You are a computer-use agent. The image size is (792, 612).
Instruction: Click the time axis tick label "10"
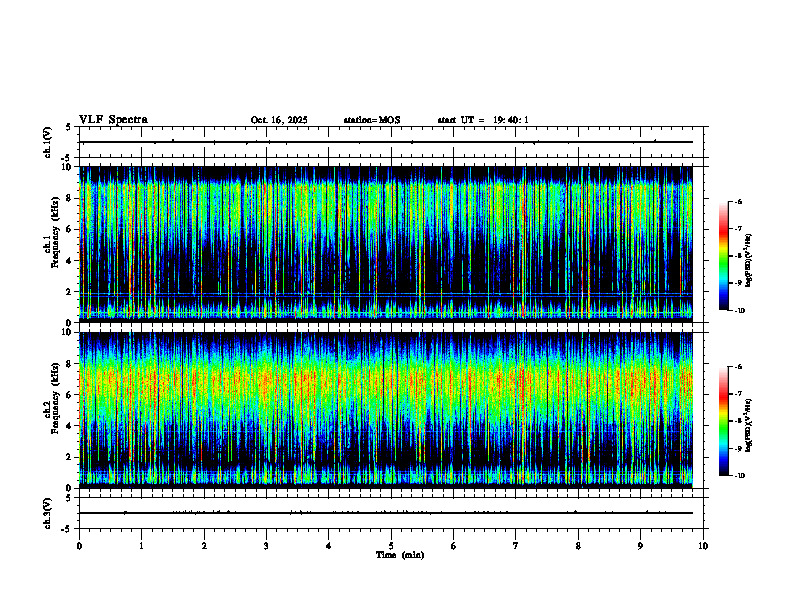click(x=703, y=546)
